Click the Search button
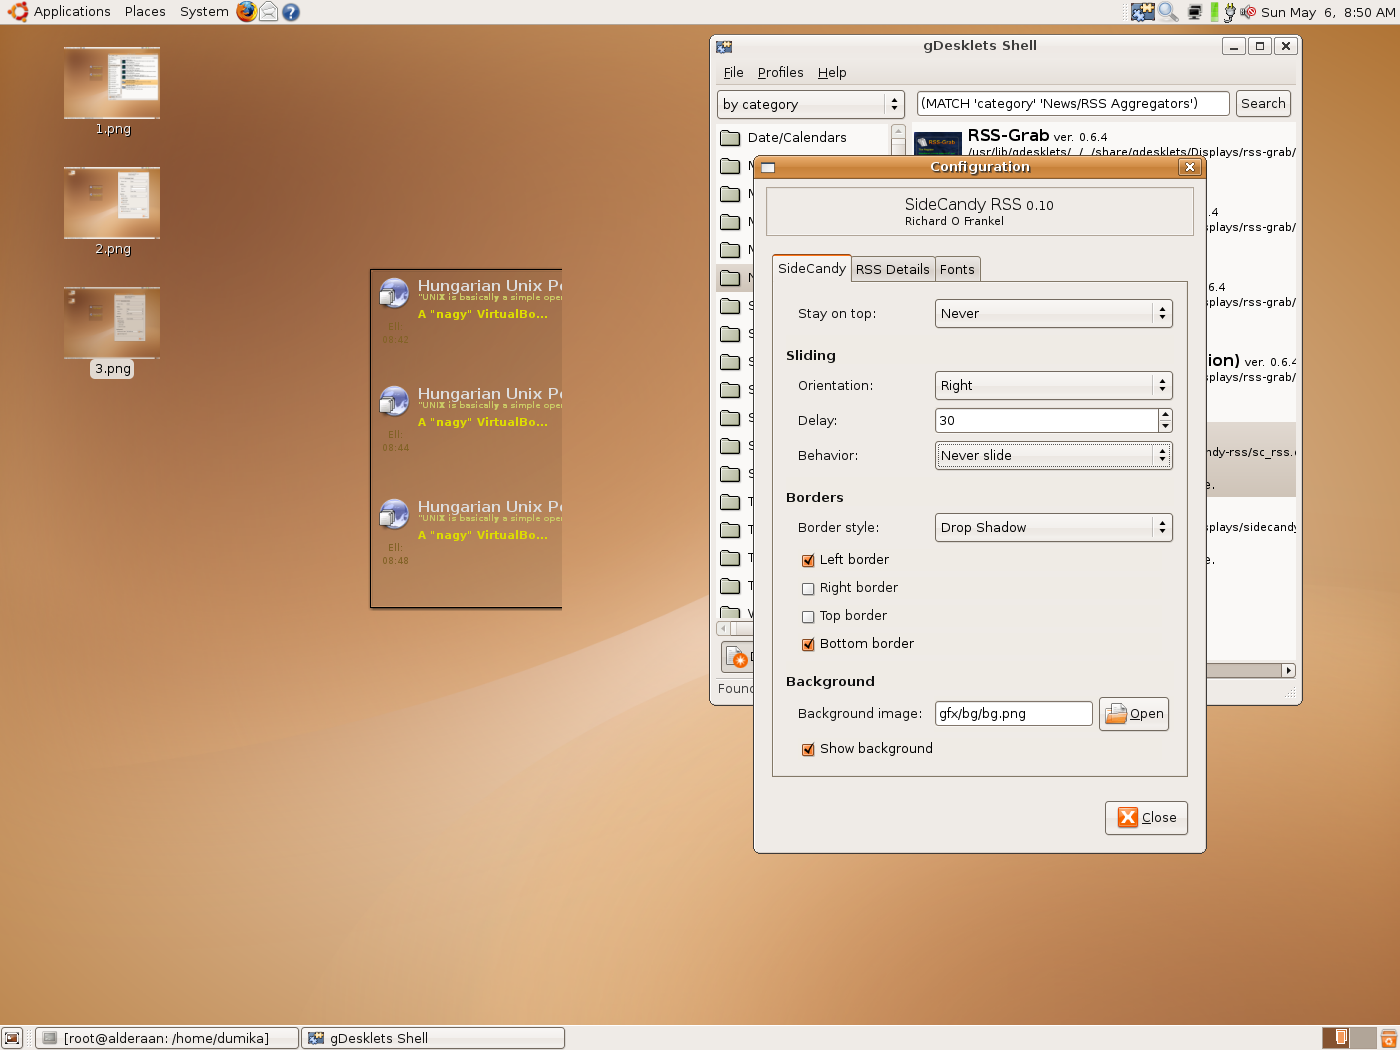 point(1263,104)
